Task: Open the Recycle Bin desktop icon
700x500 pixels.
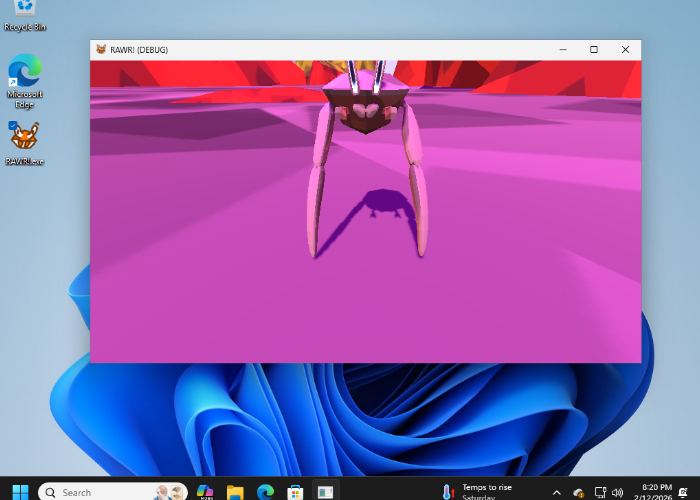Action: point(25,10)
